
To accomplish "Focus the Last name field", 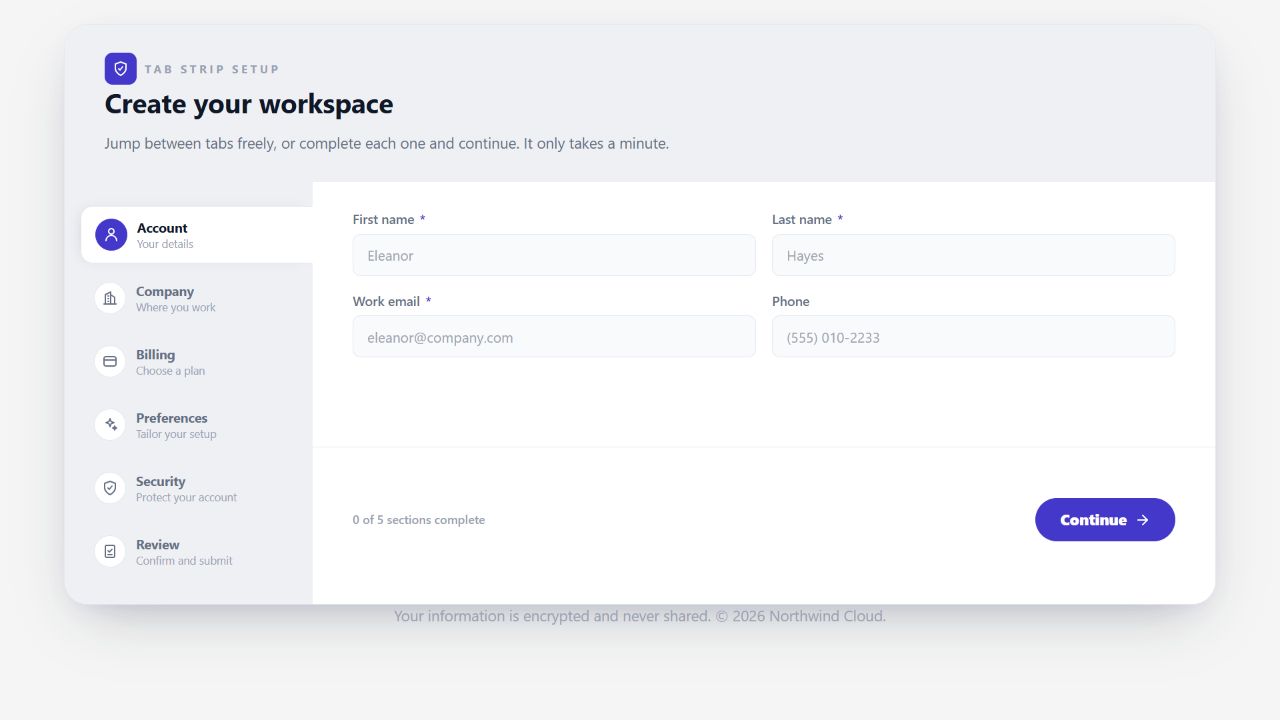I will pos(973,255).
